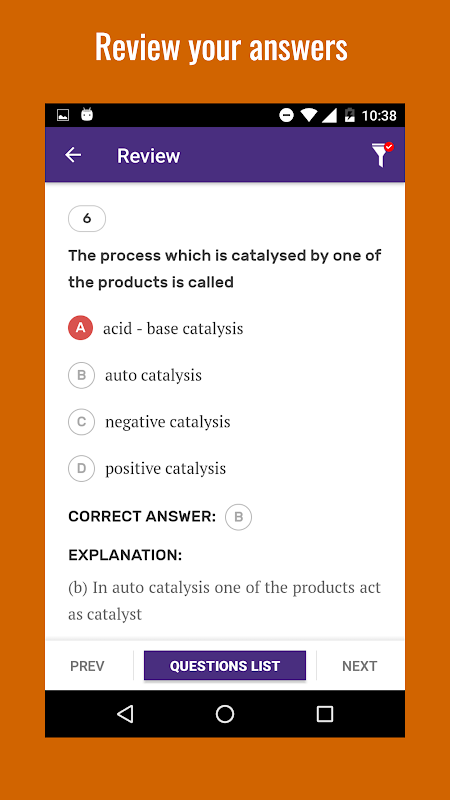Select option D positive catalysis
Screen dimensions: 450x800
coord(147,468)
